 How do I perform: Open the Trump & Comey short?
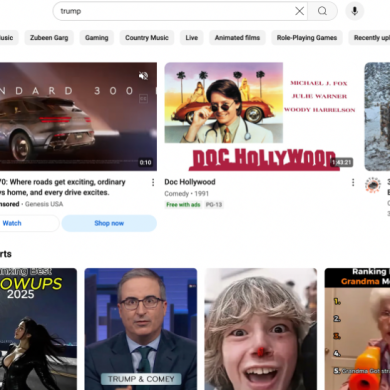coord(141,329)
